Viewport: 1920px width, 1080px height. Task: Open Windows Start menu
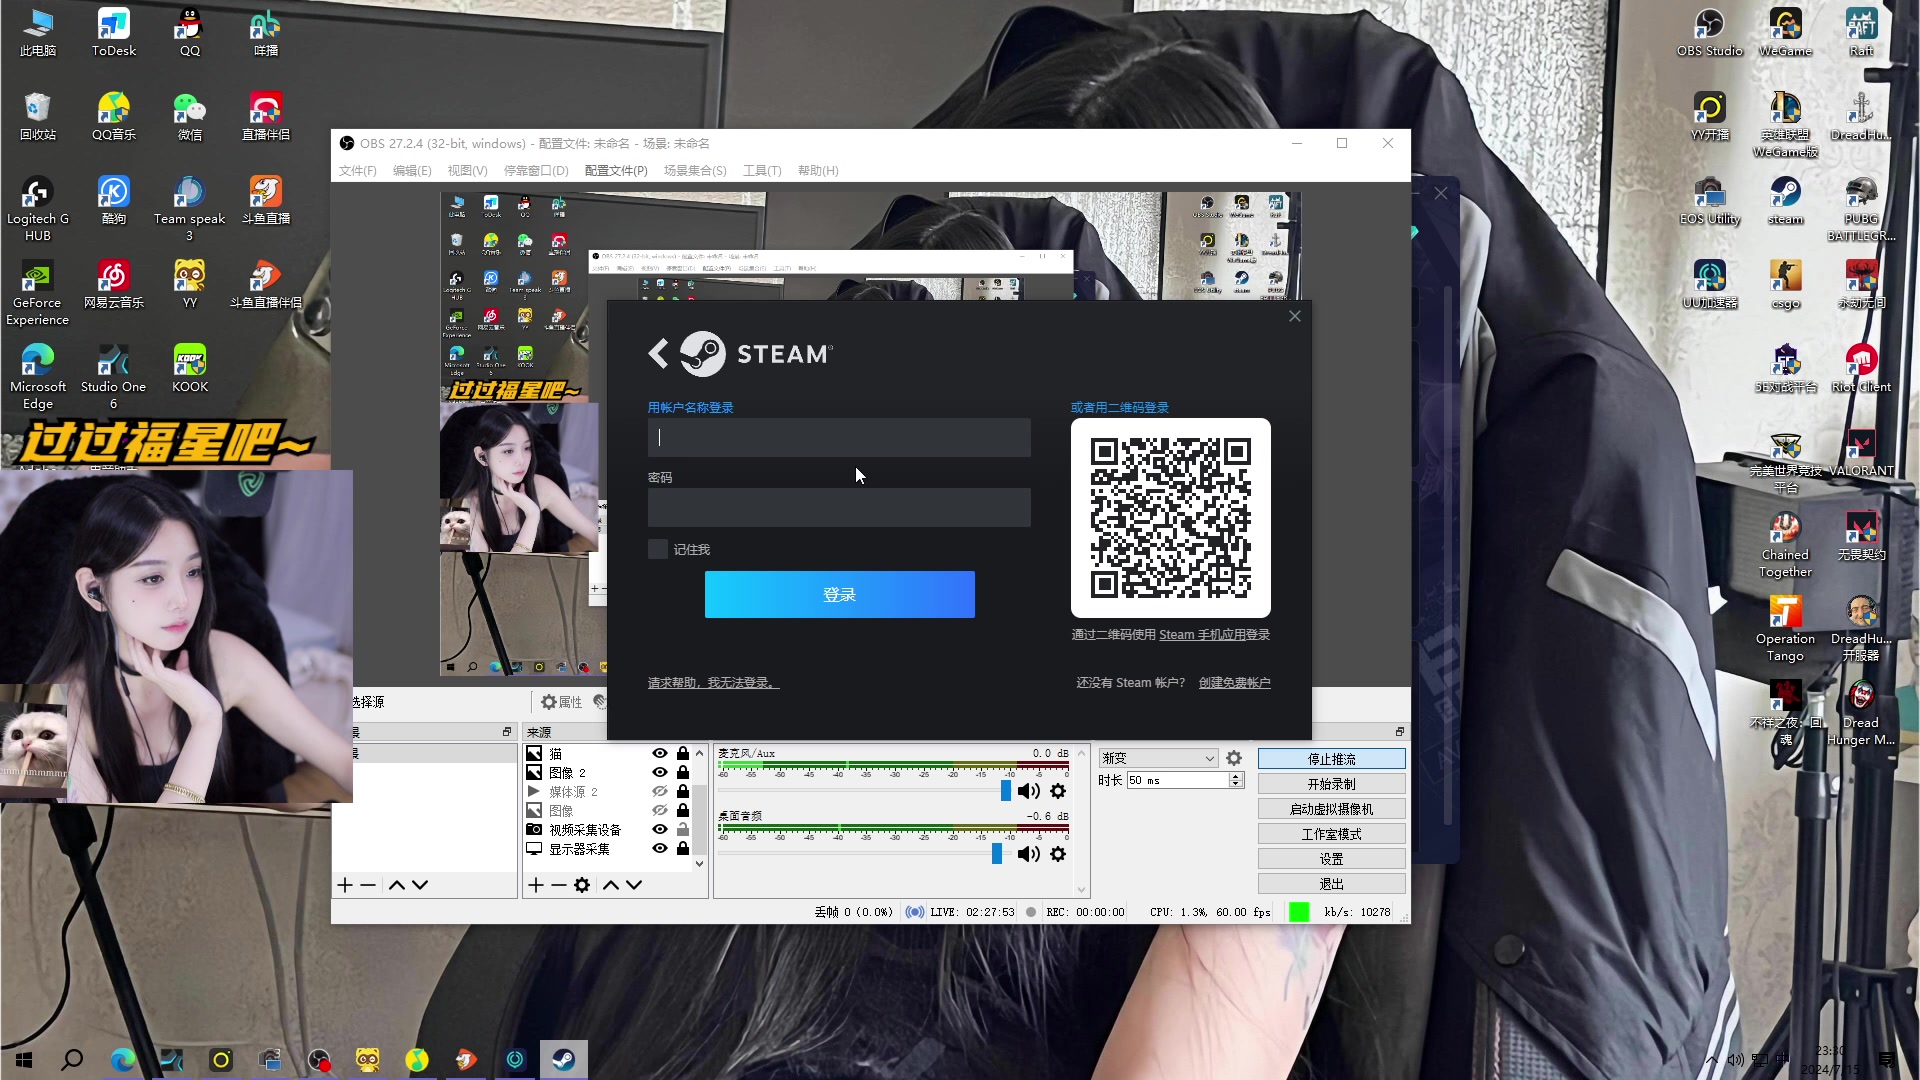pos(24,1059)
